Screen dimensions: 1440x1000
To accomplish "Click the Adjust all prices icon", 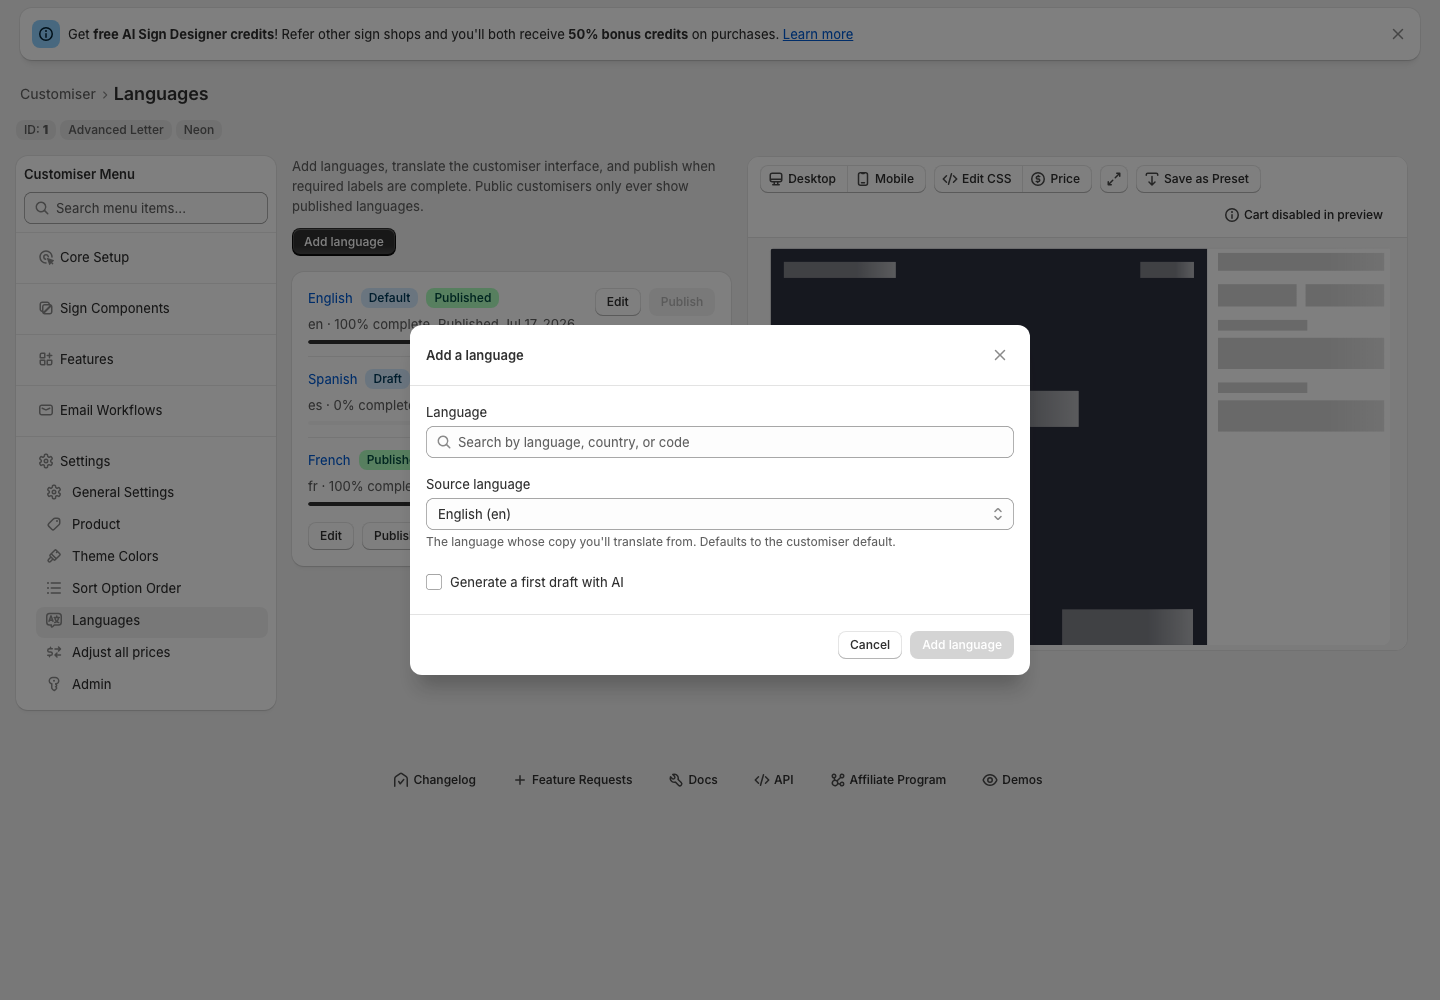I will pyautogui.click(x=54, y=652).
